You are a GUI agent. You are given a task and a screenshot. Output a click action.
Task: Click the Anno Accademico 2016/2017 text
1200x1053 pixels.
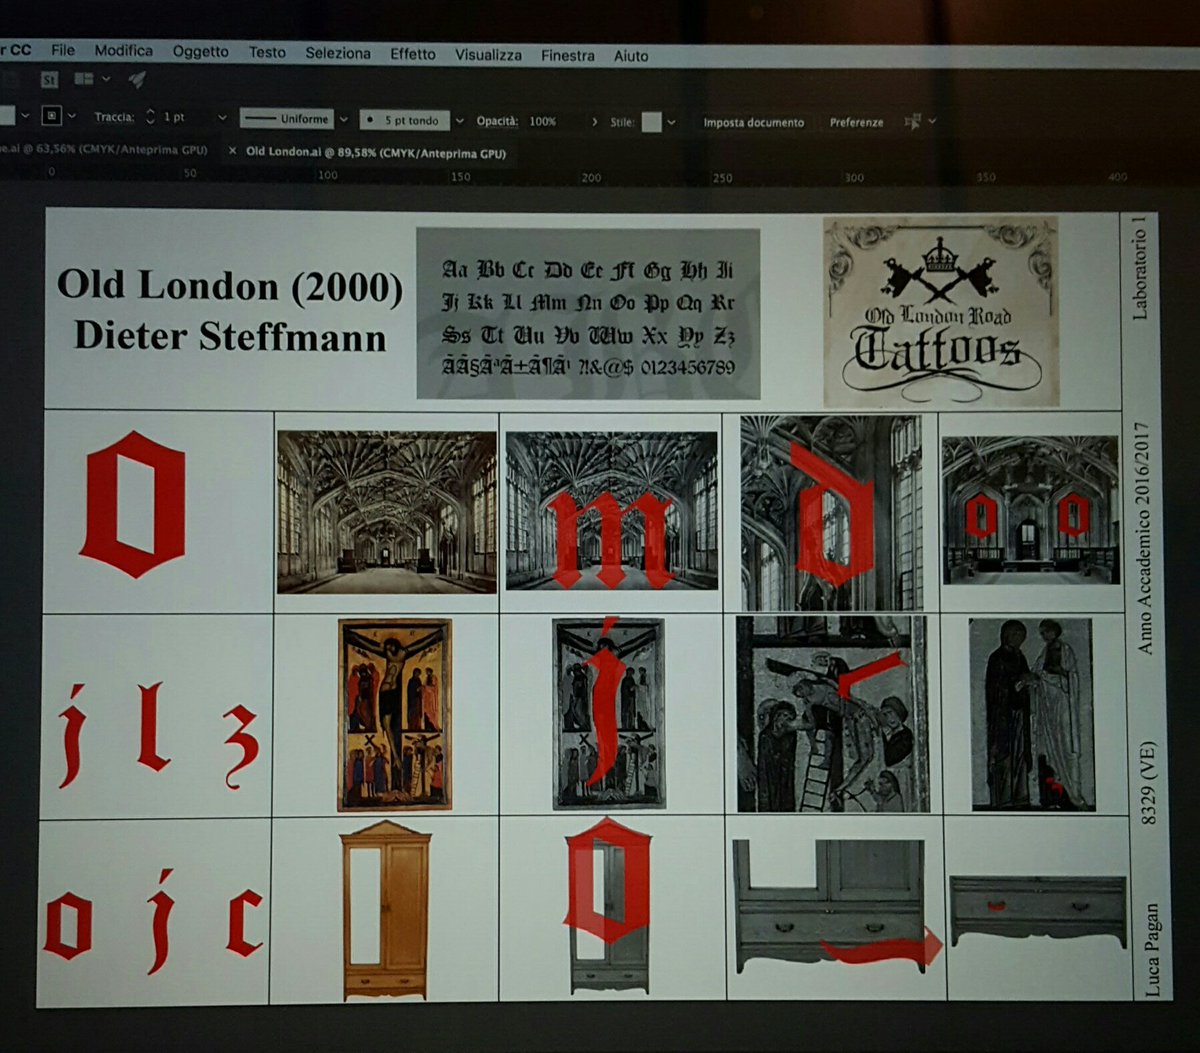pyautogui.click(x=1143, y=538)
